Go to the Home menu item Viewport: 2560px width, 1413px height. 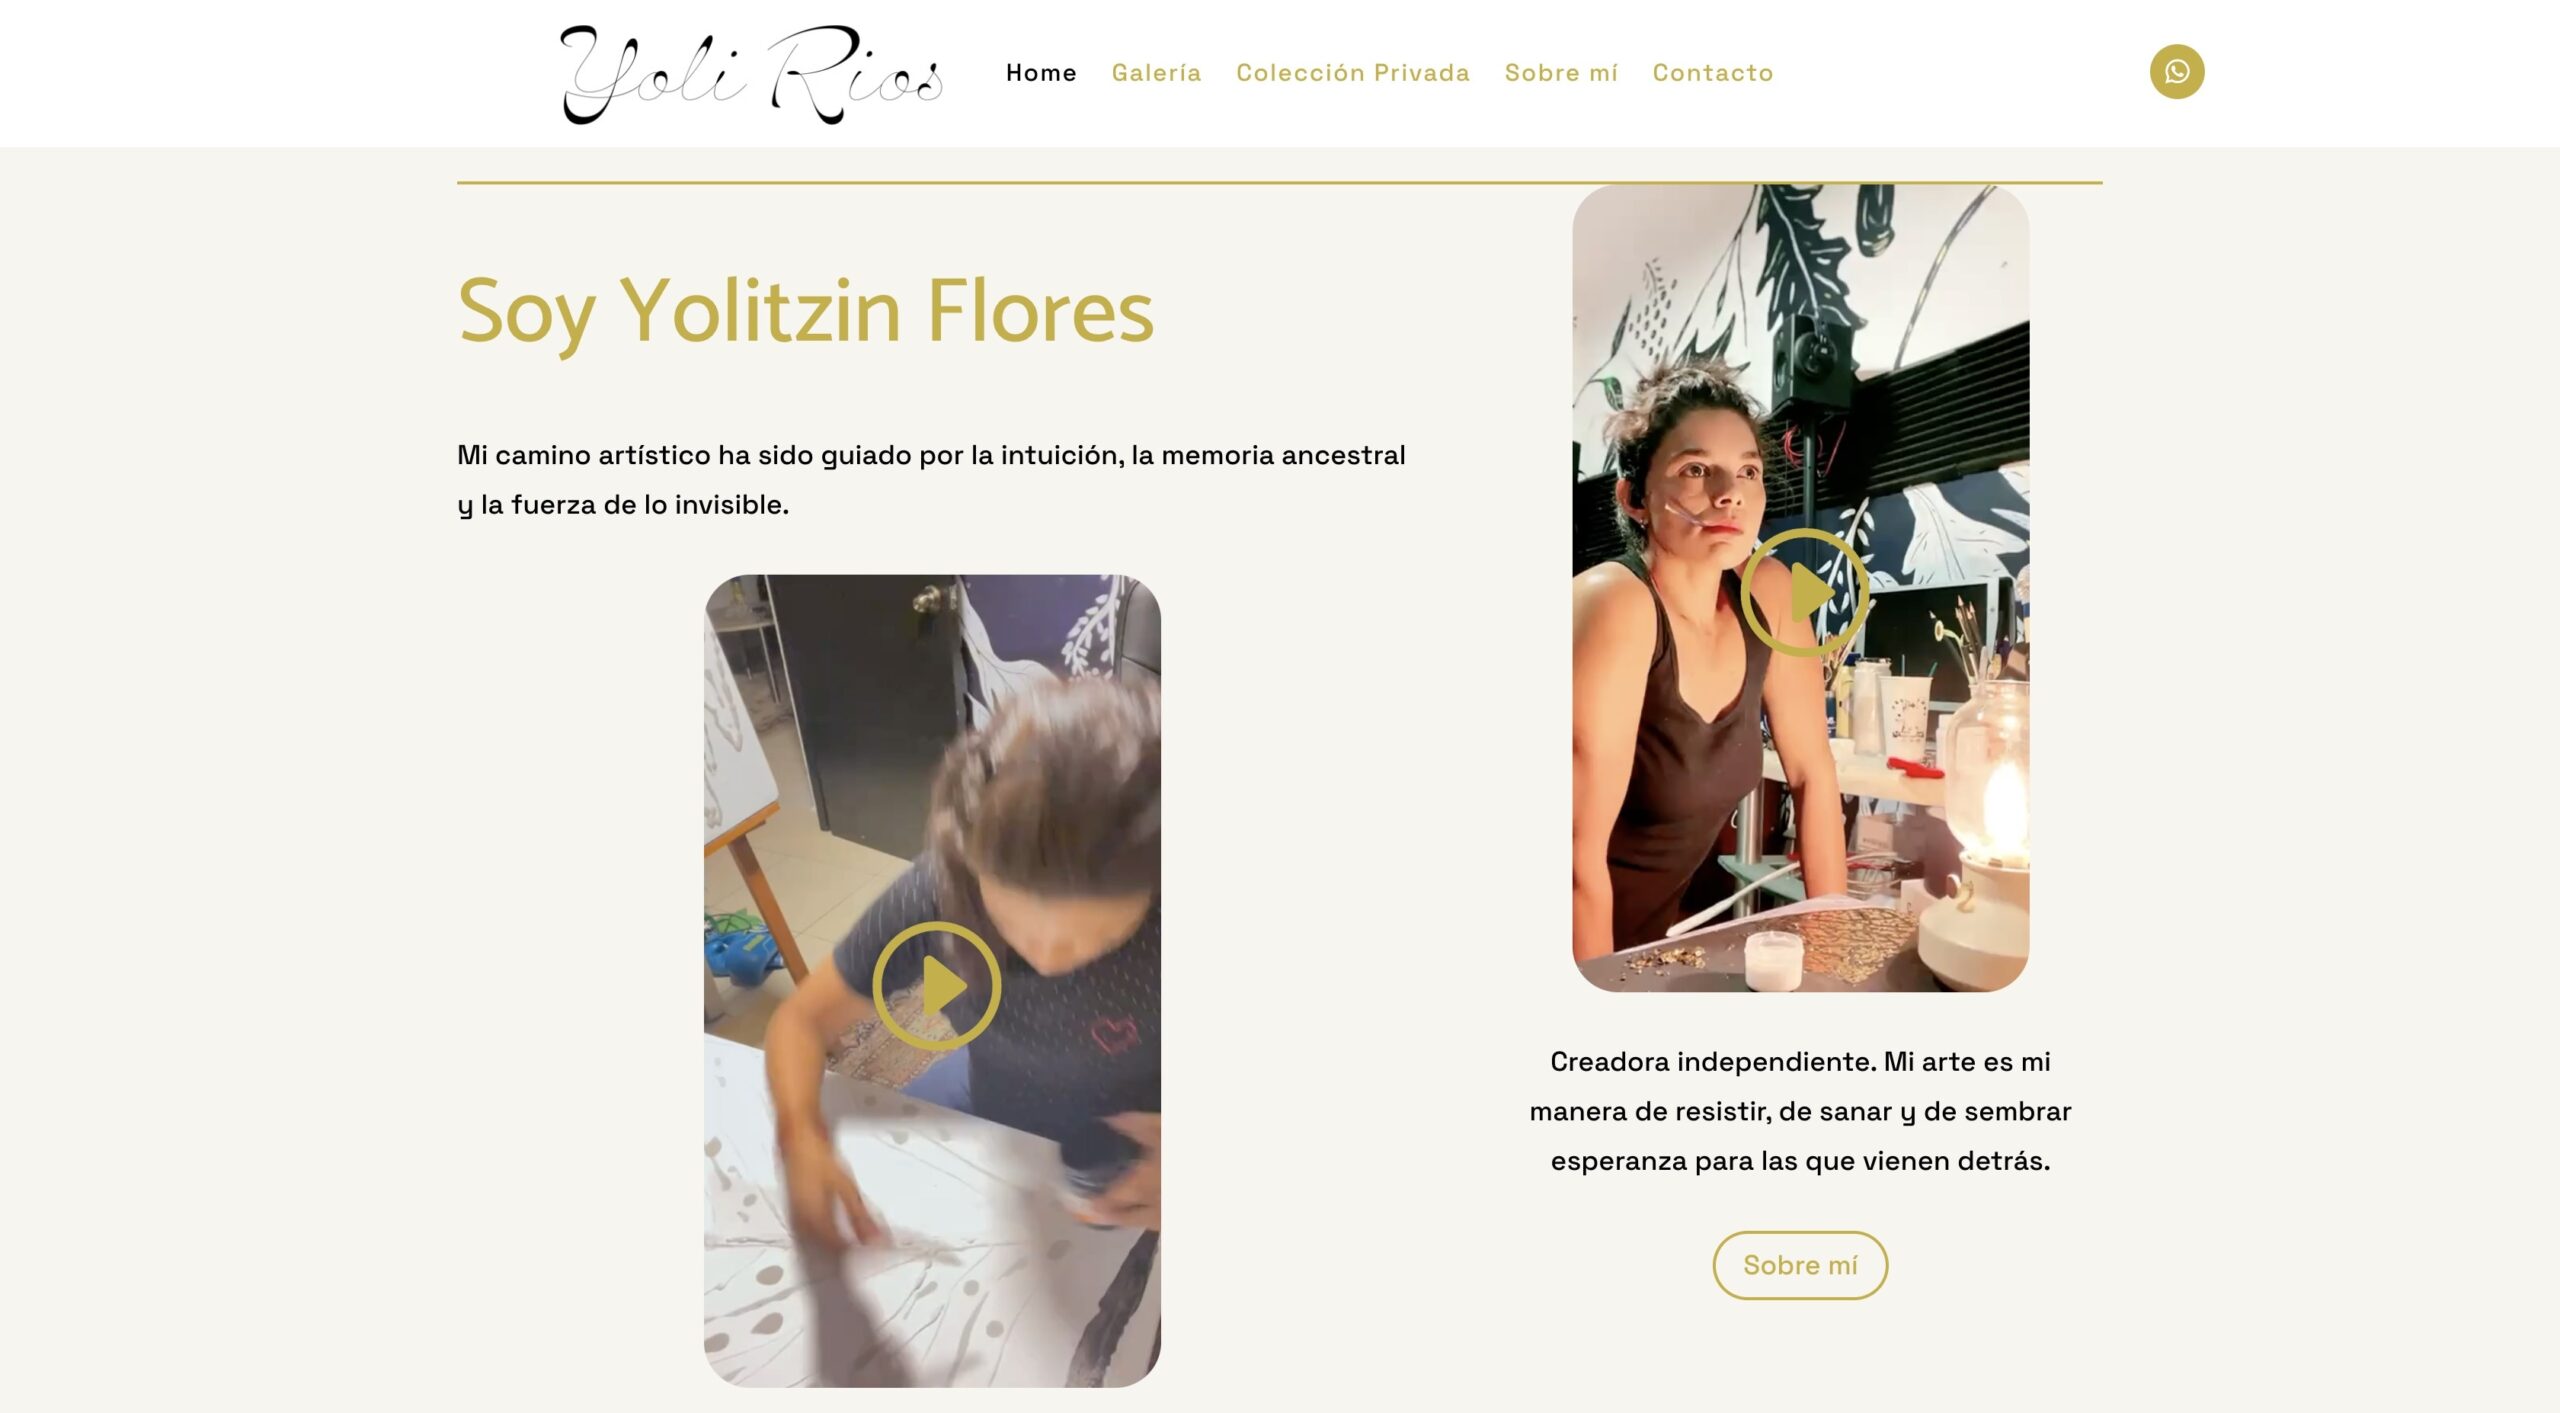pos(1041,73)
